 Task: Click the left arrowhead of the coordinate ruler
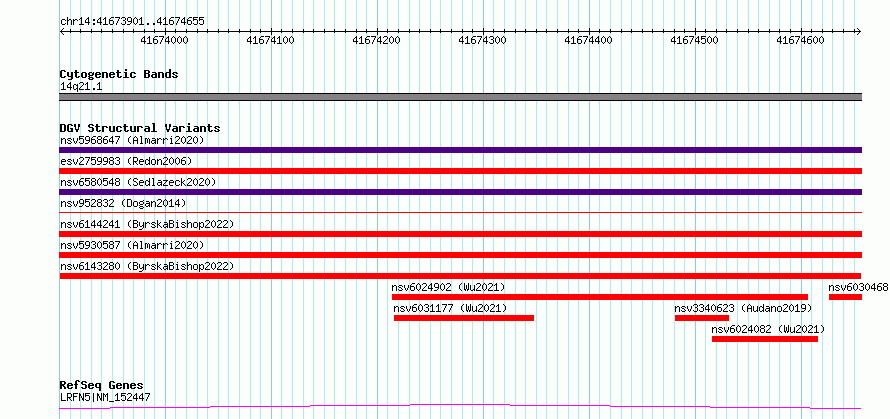62,32
